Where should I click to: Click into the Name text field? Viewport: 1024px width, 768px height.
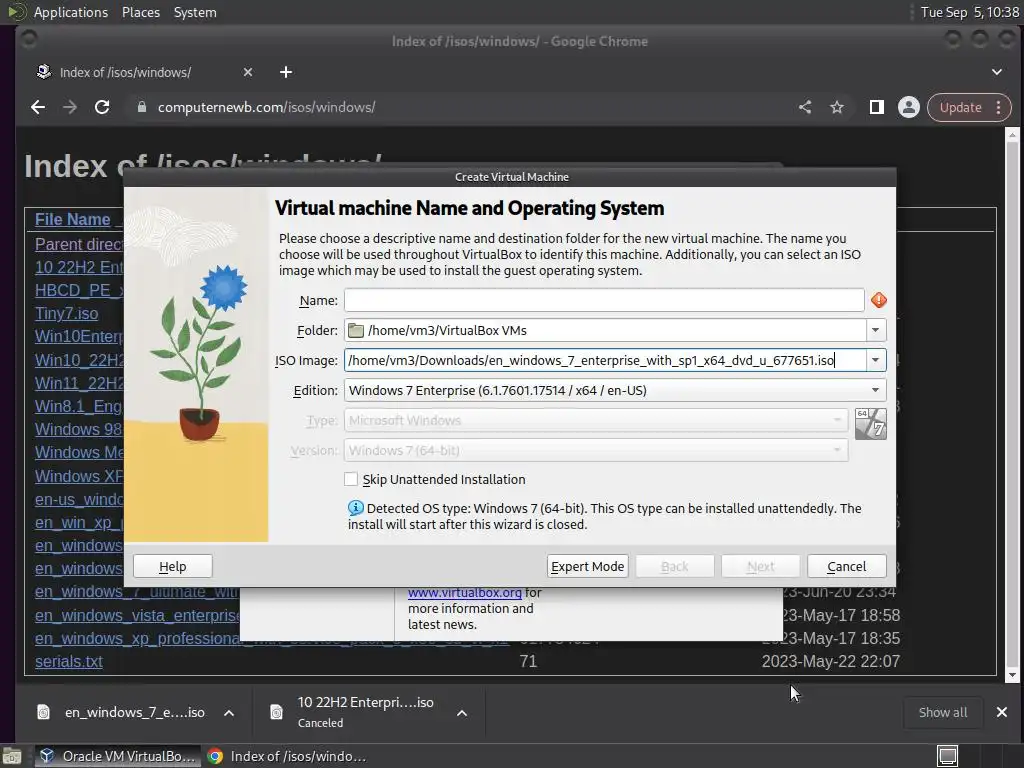[x=604, y=300]
